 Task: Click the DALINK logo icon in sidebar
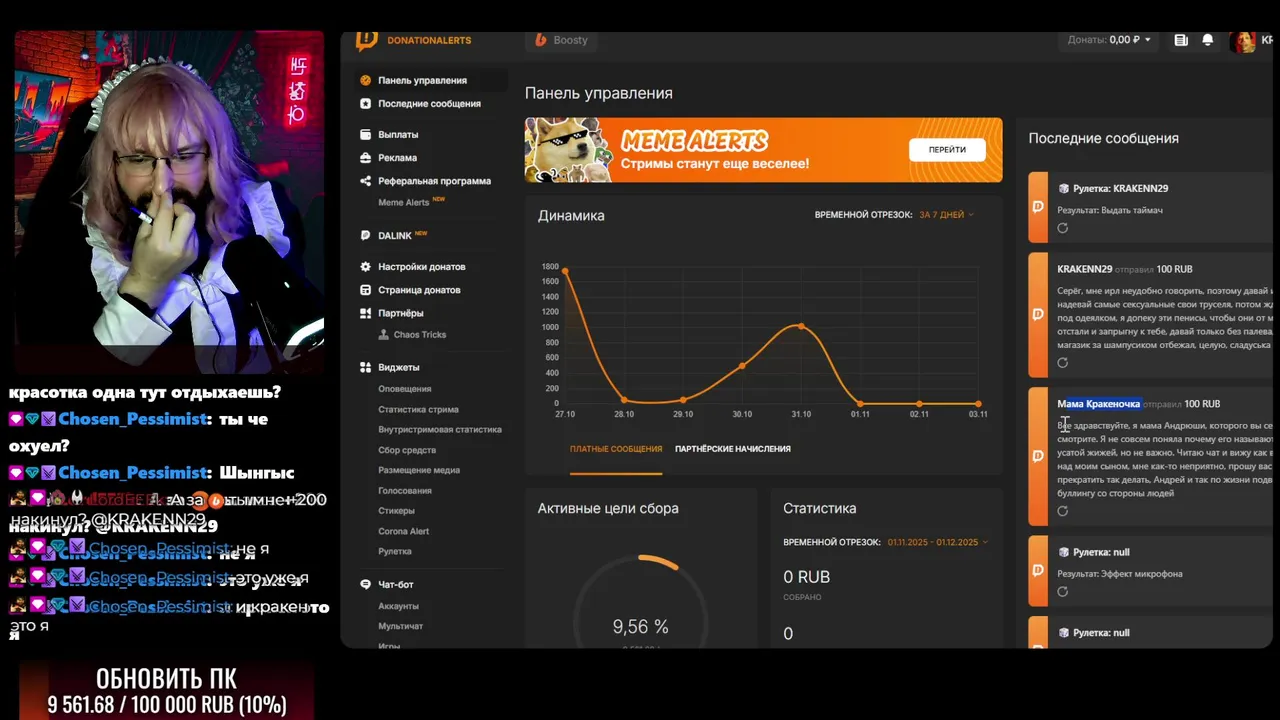pos(366,236)
